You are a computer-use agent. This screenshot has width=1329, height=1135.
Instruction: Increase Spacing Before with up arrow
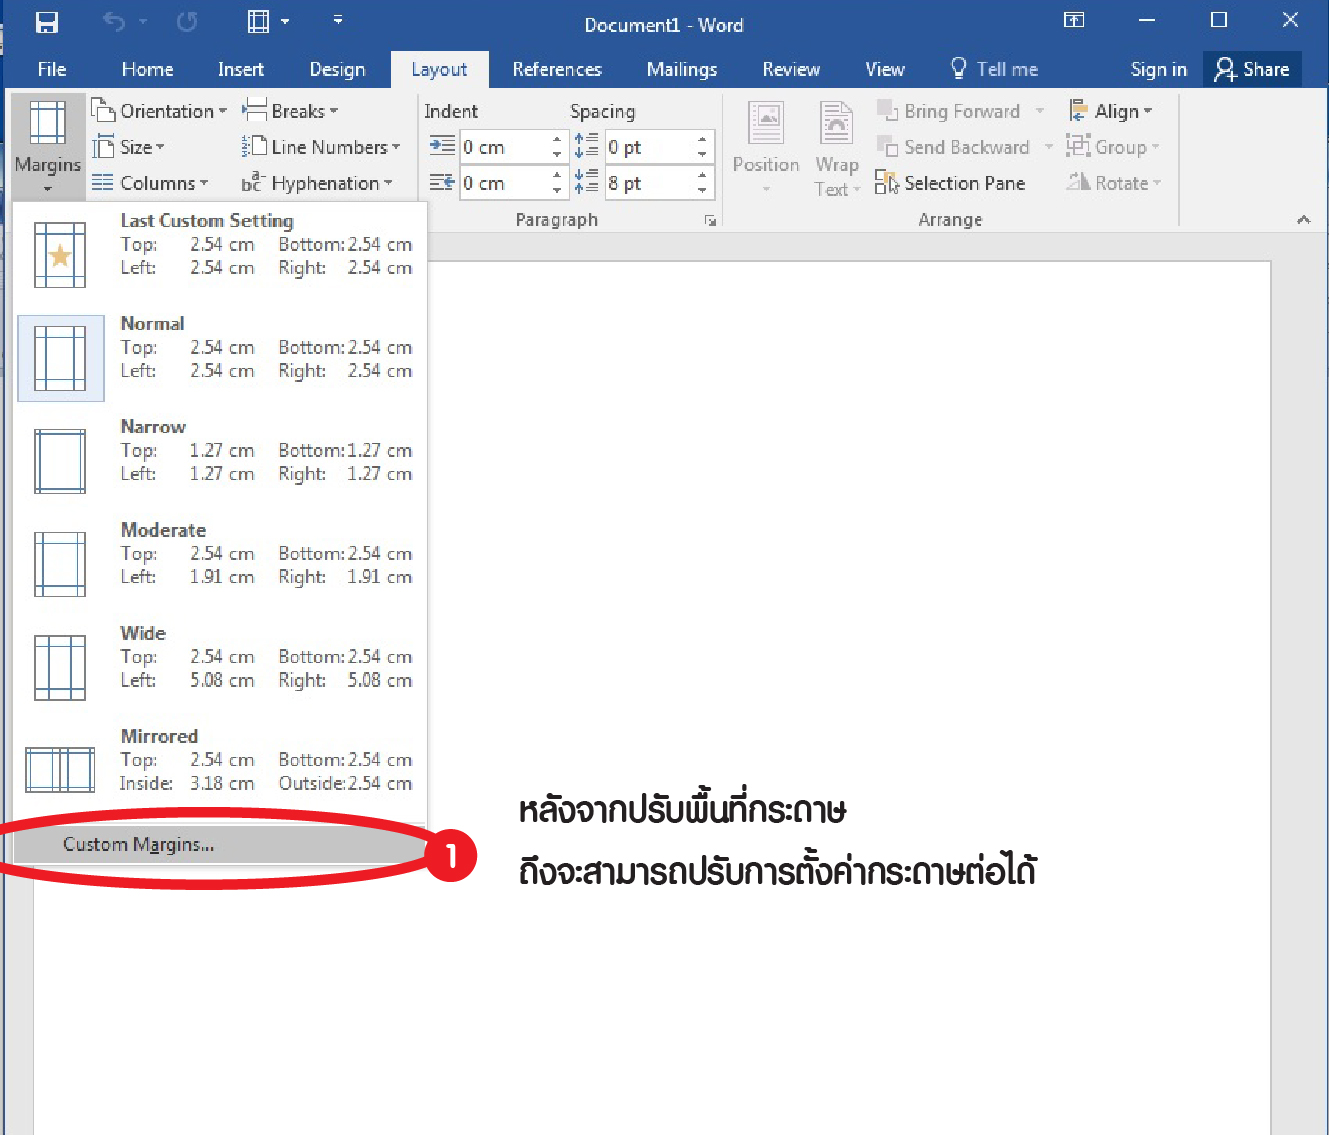coord(703,140)
